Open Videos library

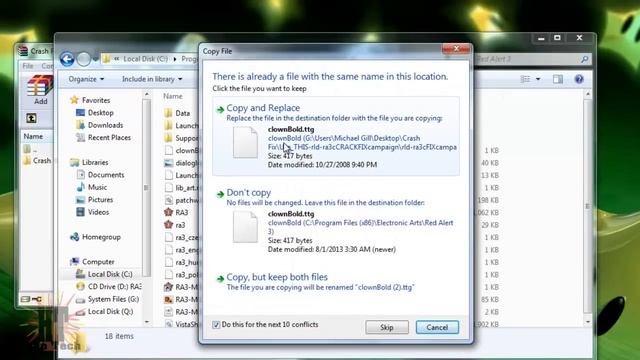coord(98,212)
